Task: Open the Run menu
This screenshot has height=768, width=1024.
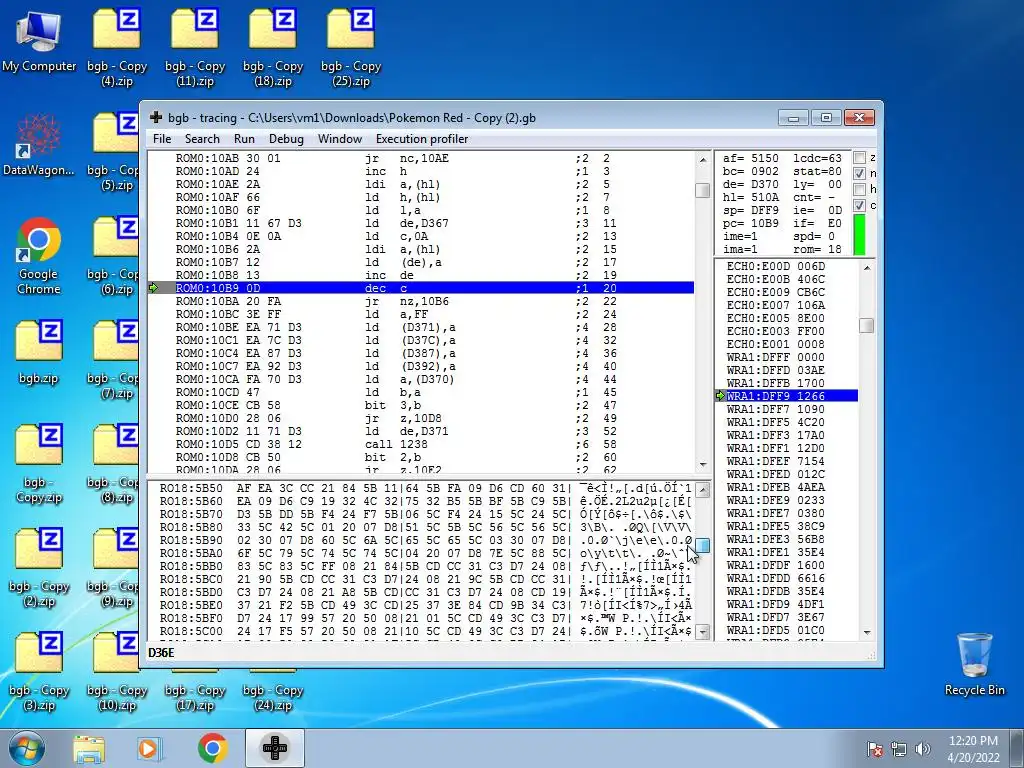Action: tap(244, 138)
